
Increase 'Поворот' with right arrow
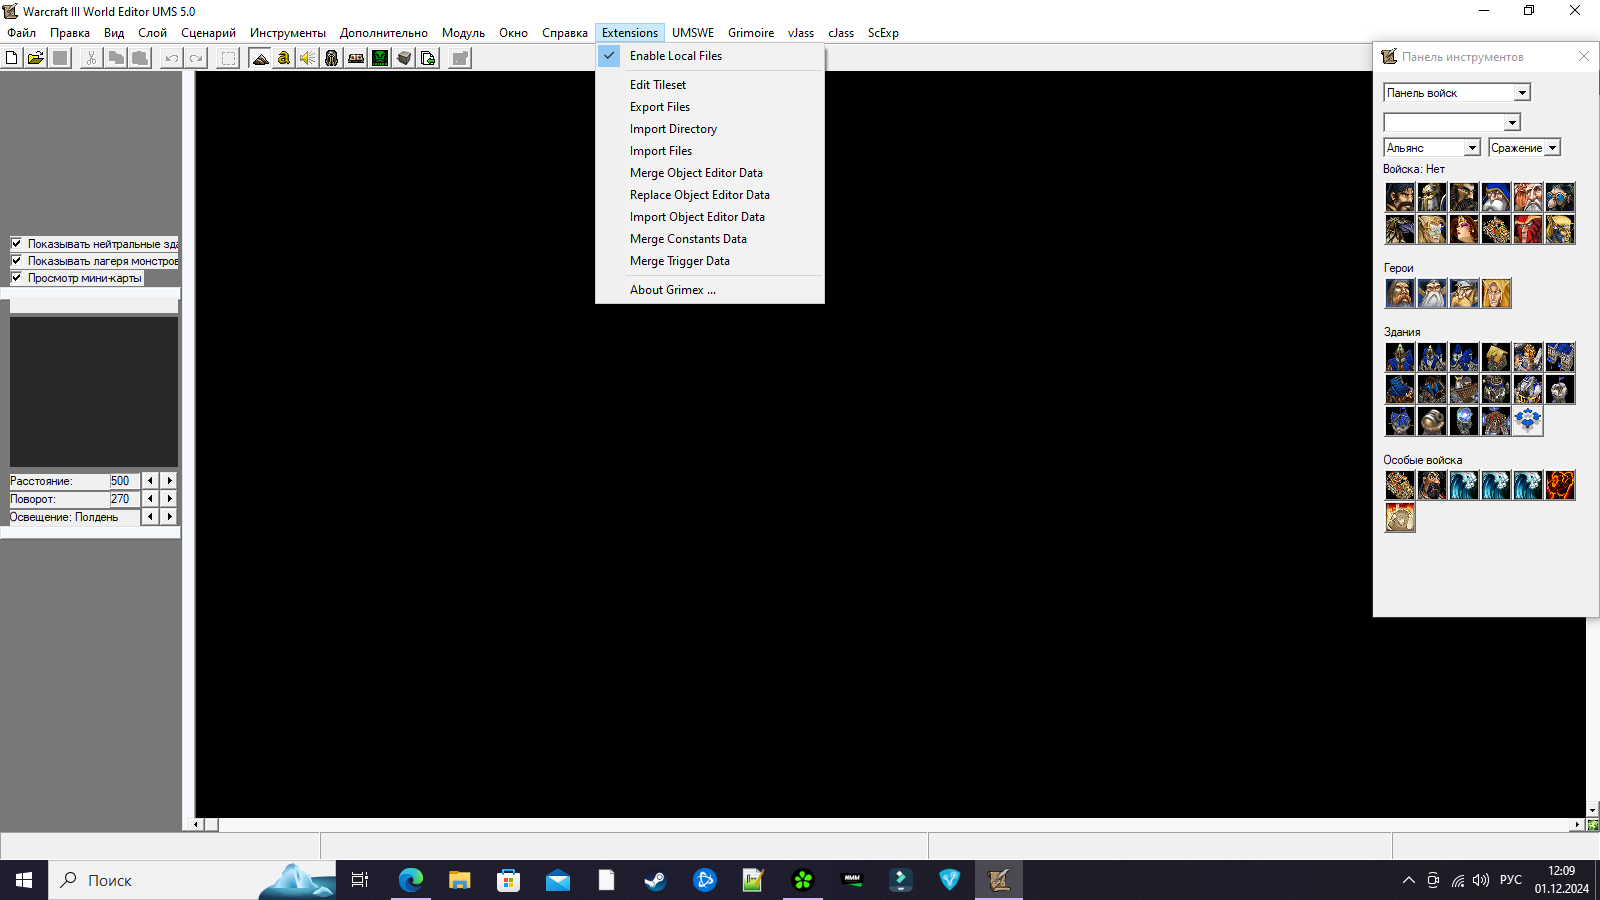click(x=169, y=499)
